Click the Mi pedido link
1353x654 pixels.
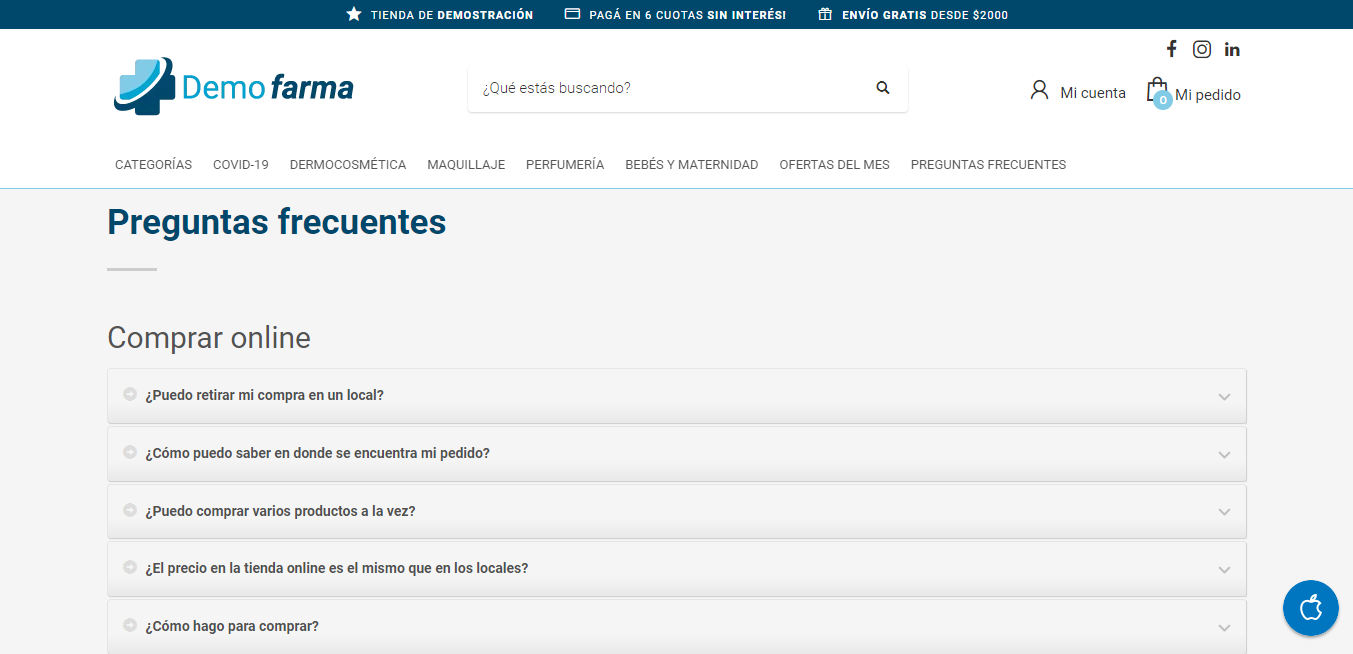click(1208, 95)
